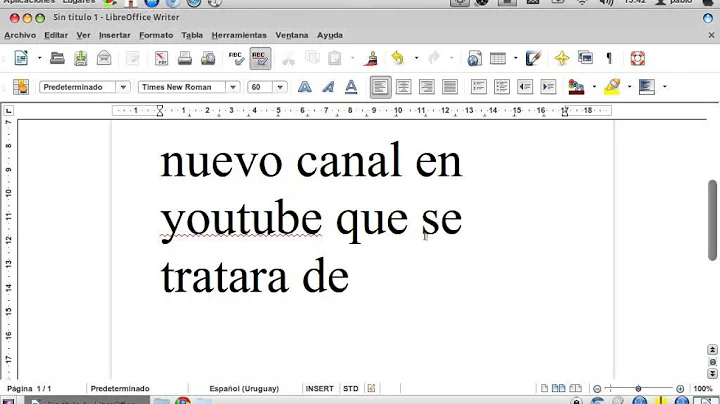
Task: Open the font size 60 dropdown
Action: (x=280, y=87)
